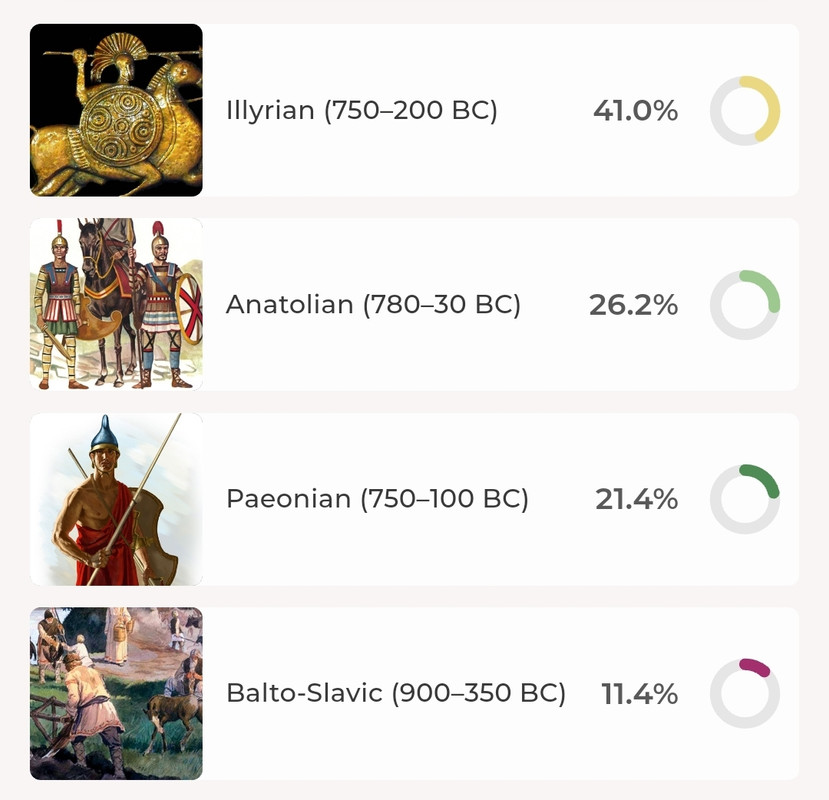Click the 26.2% Anatolian percentage
829x800 pixels.
633,305
